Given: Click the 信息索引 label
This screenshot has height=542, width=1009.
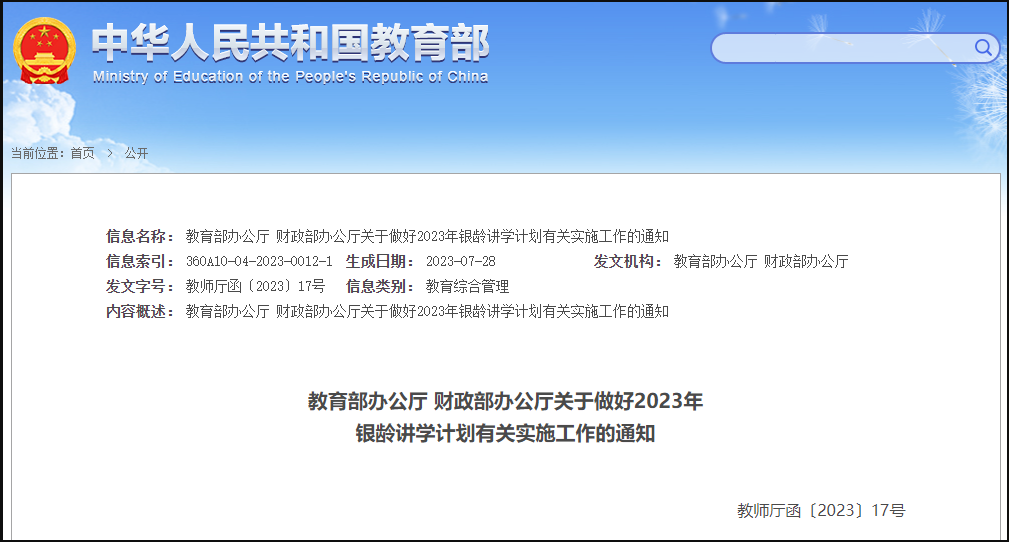Looking at the screenshot, I should point(140,261).
